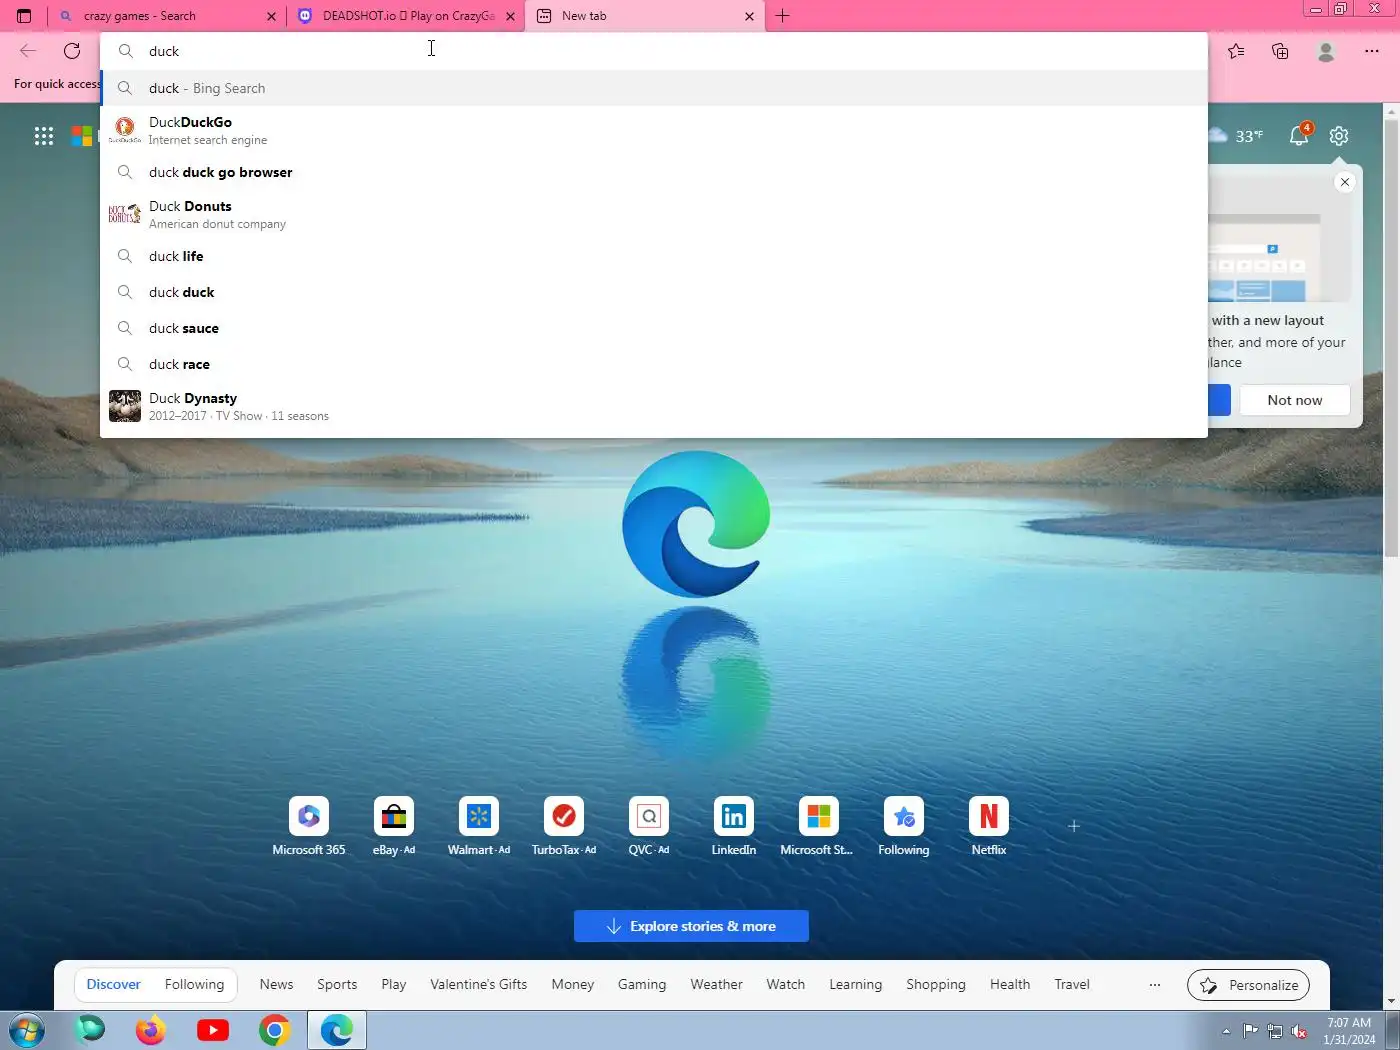Open the Play feed category
The image size is (1400, 1050).
tap(394, 985)
